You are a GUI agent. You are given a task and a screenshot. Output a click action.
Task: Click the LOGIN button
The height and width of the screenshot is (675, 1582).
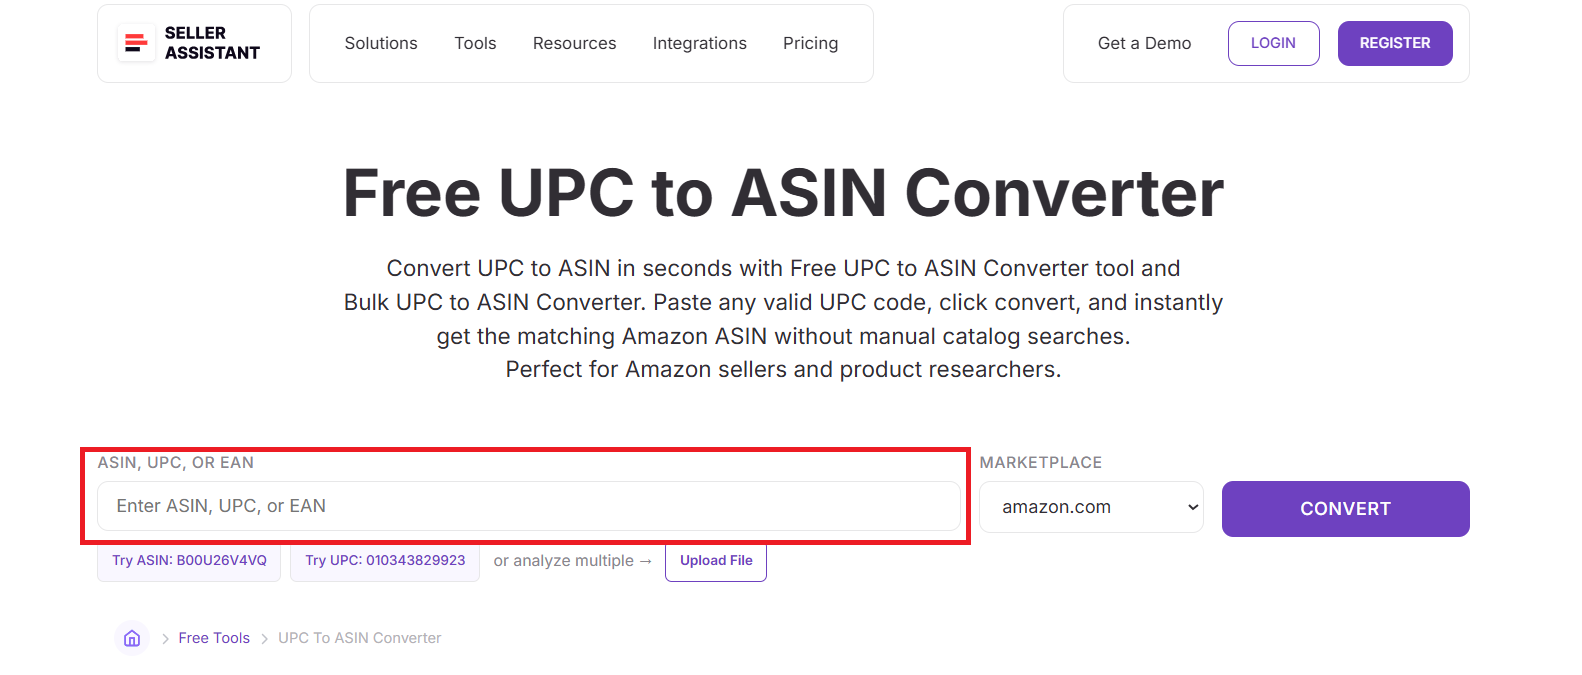pyautogui.click(x=1273, y=43)
